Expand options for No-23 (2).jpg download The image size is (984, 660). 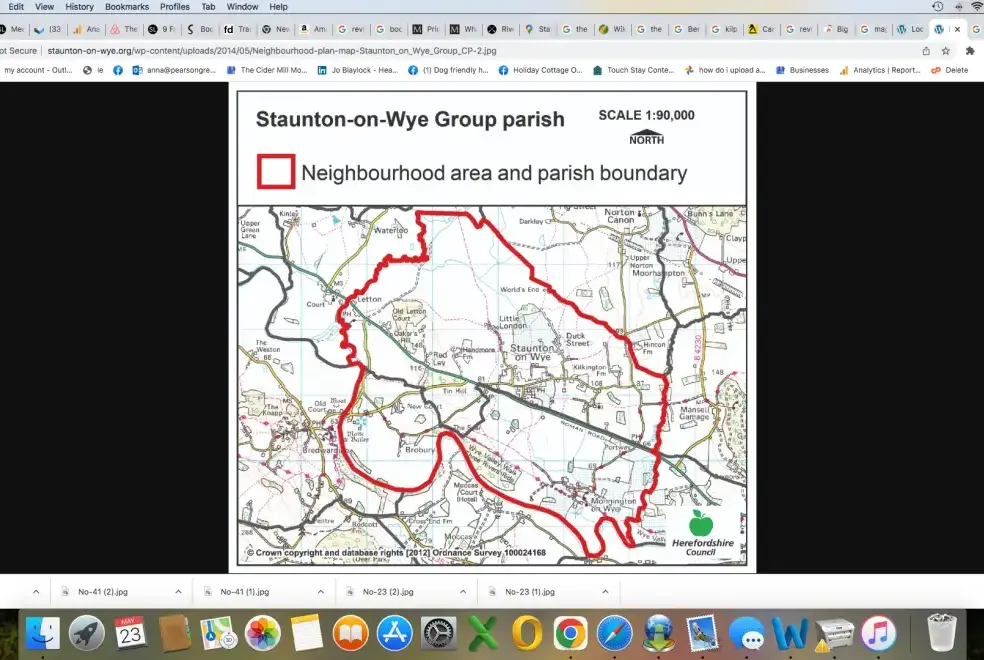(x=464, y=591)
